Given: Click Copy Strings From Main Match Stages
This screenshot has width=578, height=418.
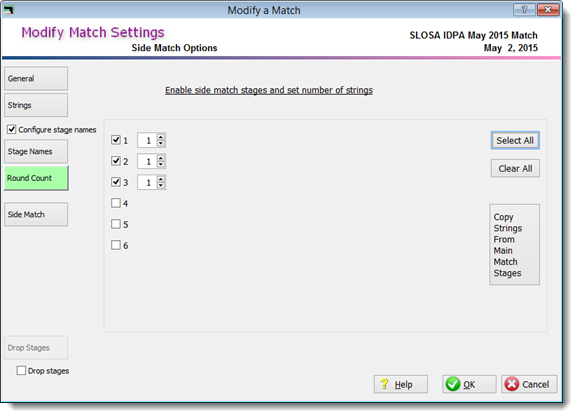Looking at the screenshot, I should point(514,245).
